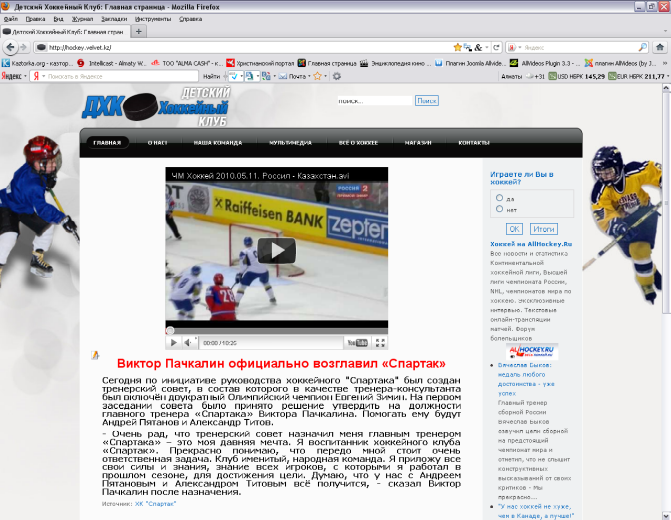Bookmark page with the star icon in address bar
The width and height of the screenshot is (671, 520).
457,47
